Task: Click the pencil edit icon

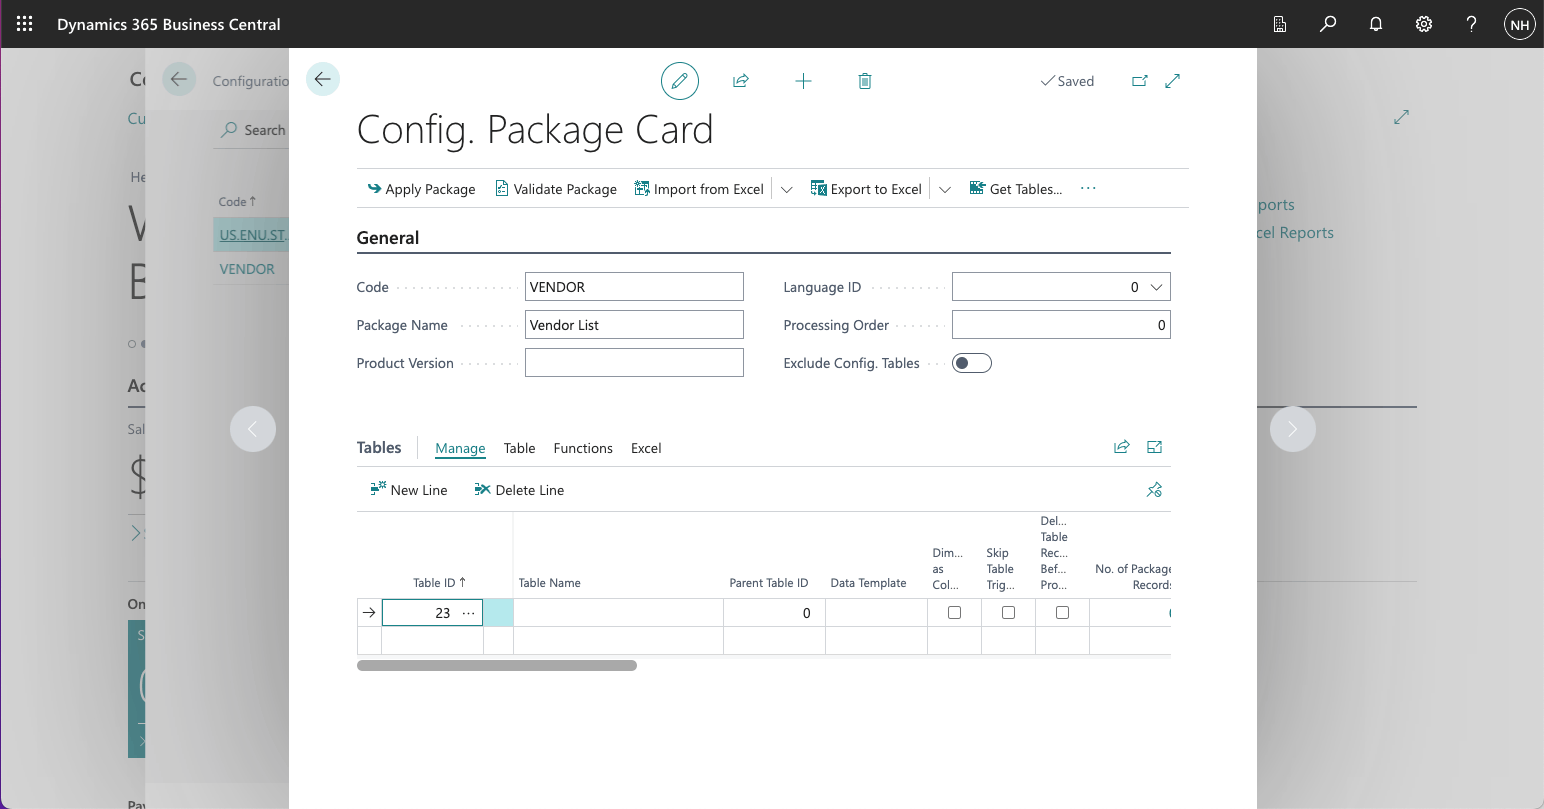Action: 679,81
